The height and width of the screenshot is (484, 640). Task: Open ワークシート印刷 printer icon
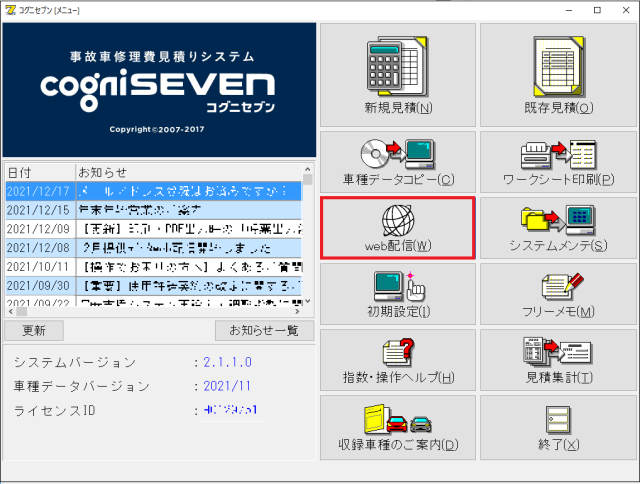point(558,154)
